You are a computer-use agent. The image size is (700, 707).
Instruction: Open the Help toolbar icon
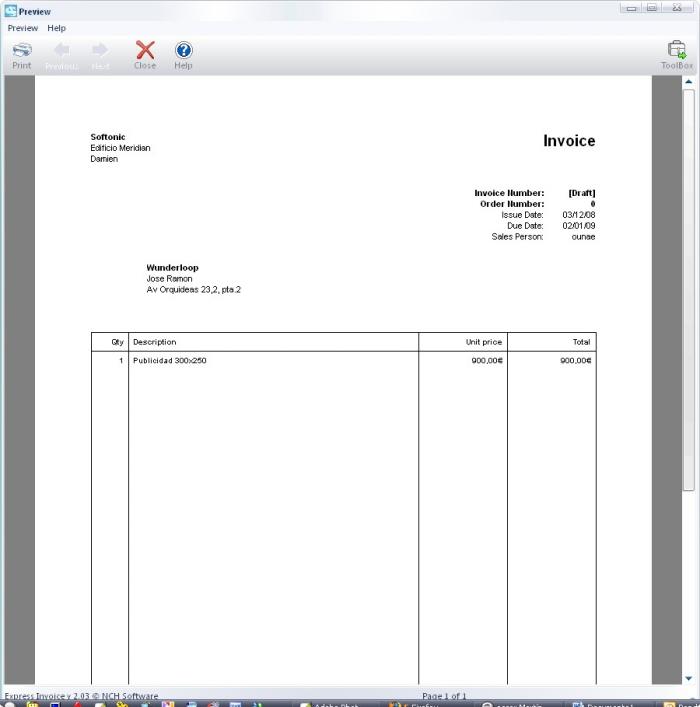(183, 55)
